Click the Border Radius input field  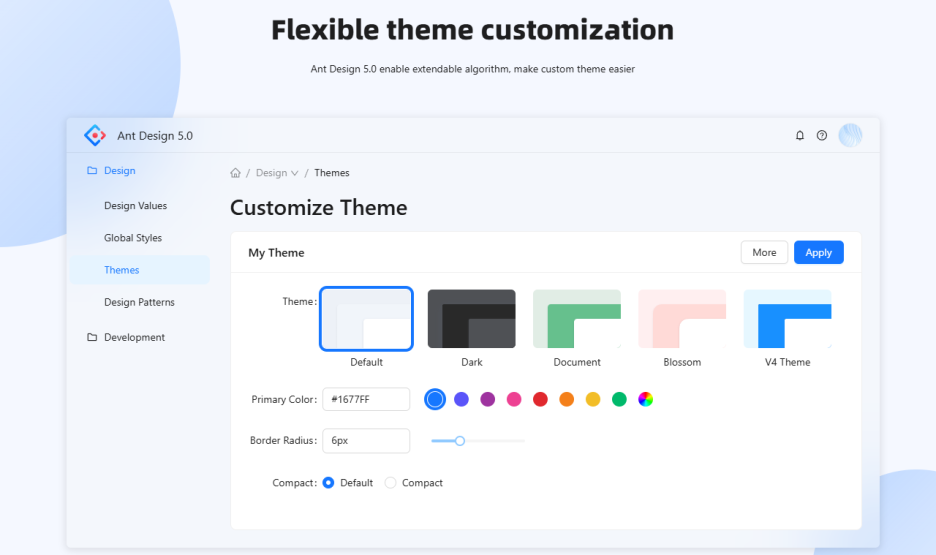coord(366,440)
